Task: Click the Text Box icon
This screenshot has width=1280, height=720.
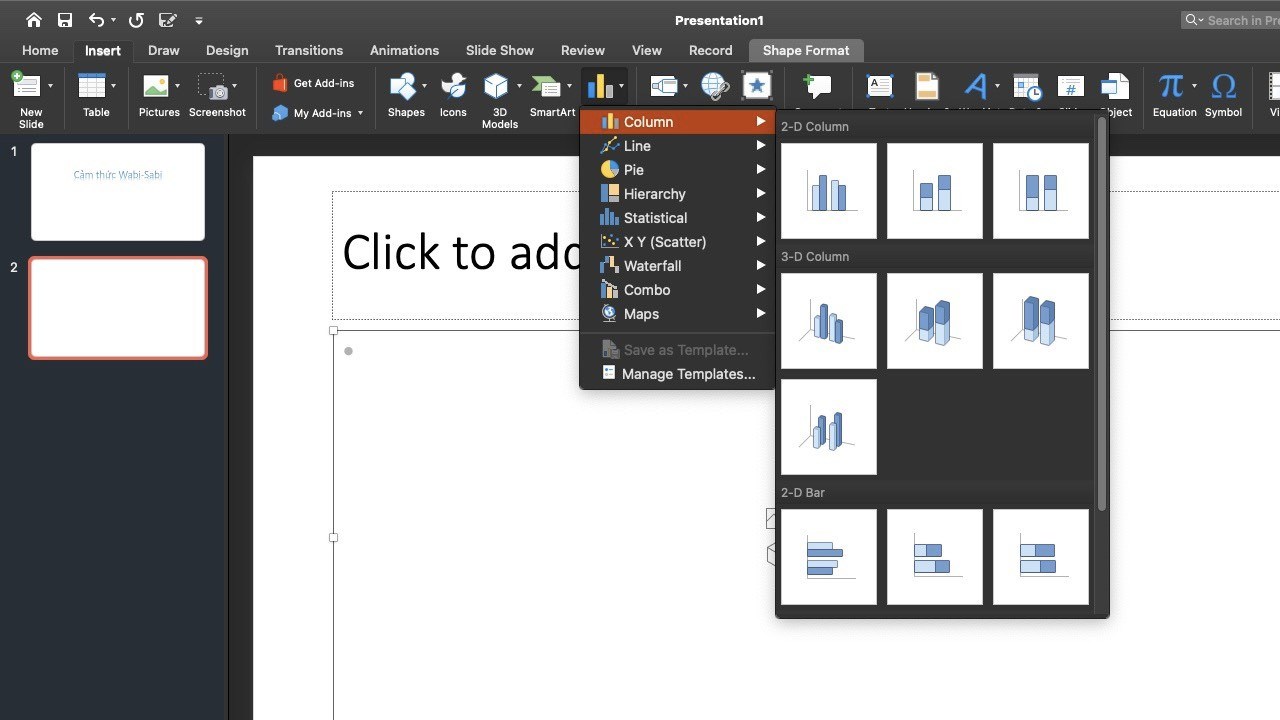Action: coord(880,86)
